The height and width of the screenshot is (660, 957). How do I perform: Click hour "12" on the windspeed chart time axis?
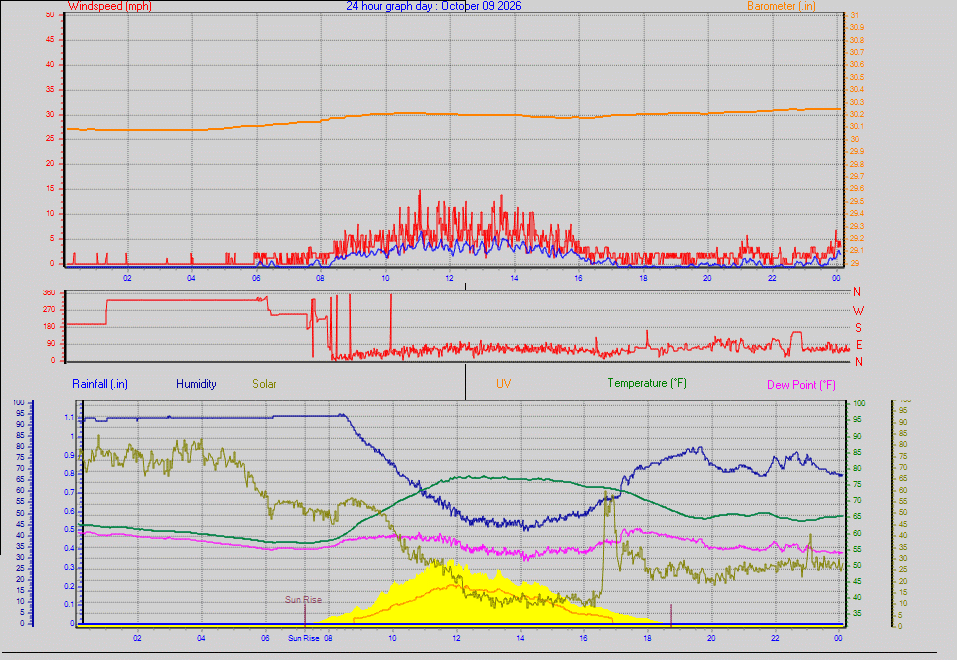pyautogui.click(x=450, y=278)
